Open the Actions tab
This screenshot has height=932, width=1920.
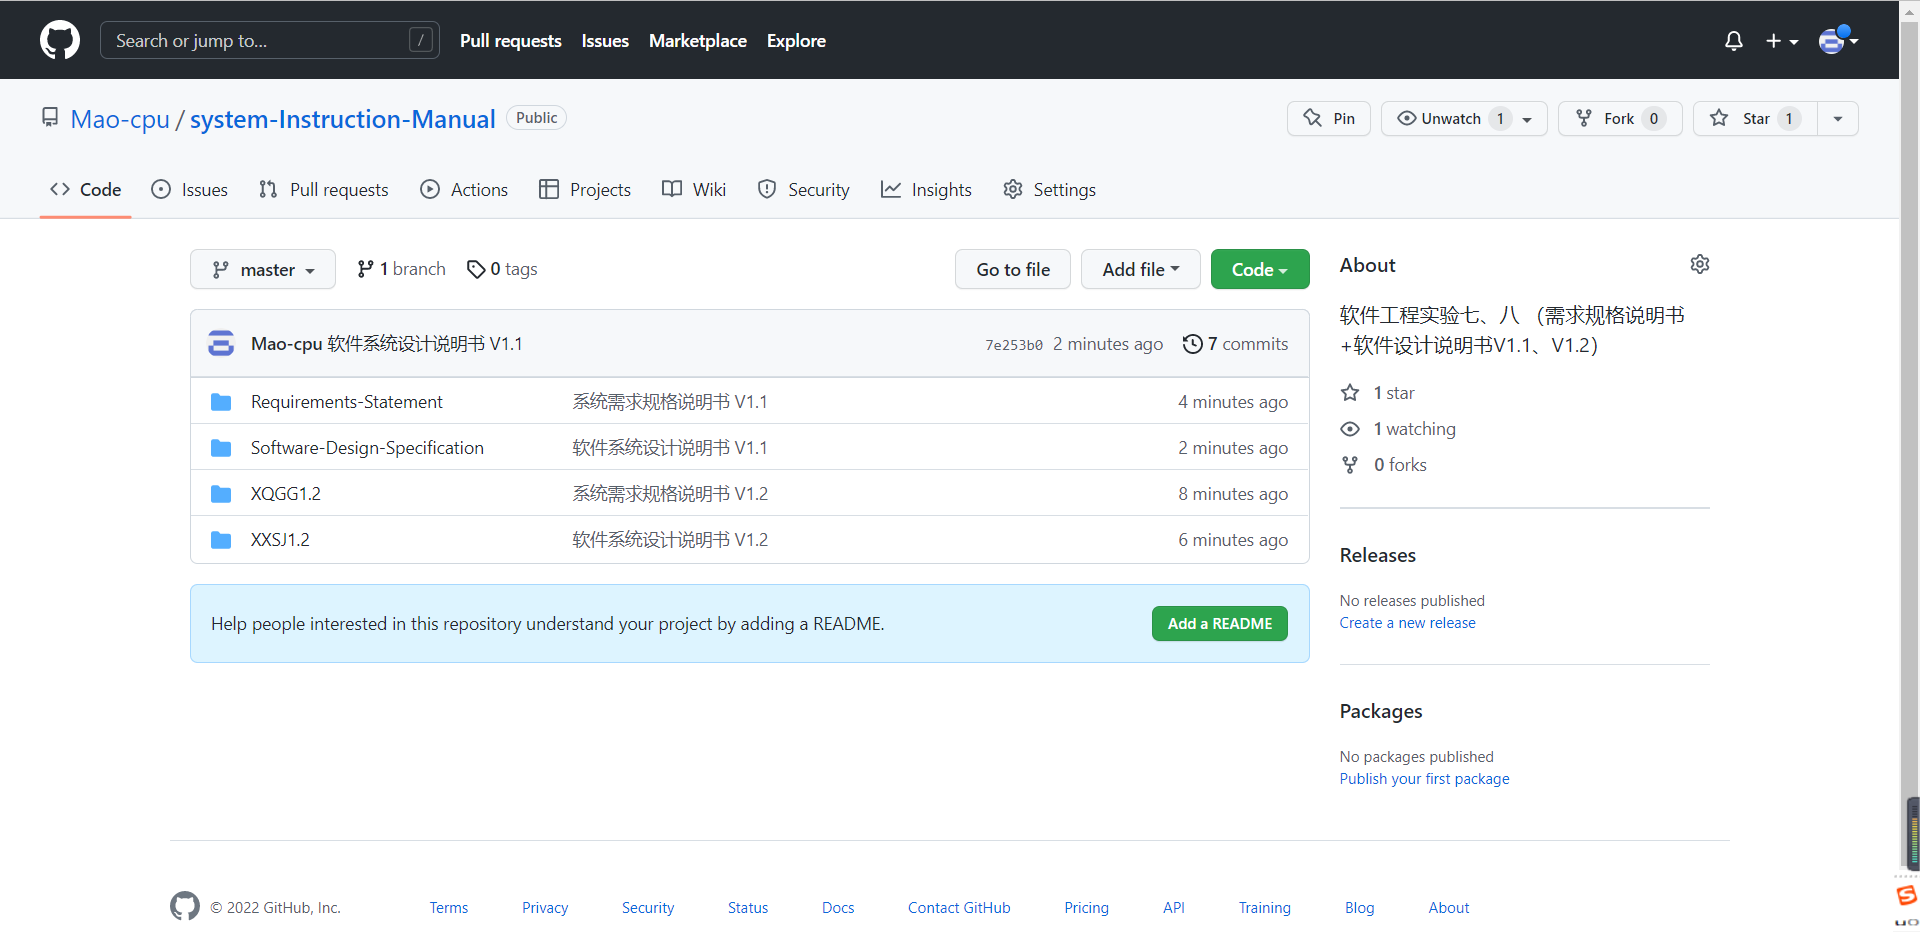[x=464, y=190]
